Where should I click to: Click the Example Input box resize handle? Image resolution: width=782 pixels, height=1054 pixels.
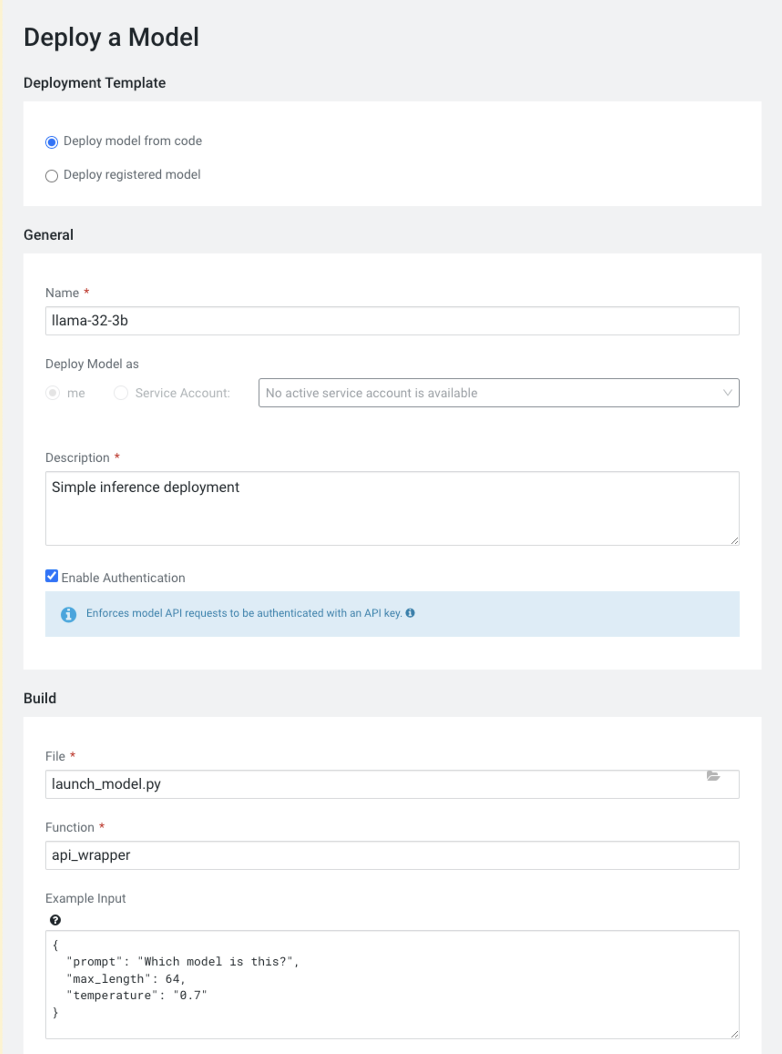pos(734,1034)
